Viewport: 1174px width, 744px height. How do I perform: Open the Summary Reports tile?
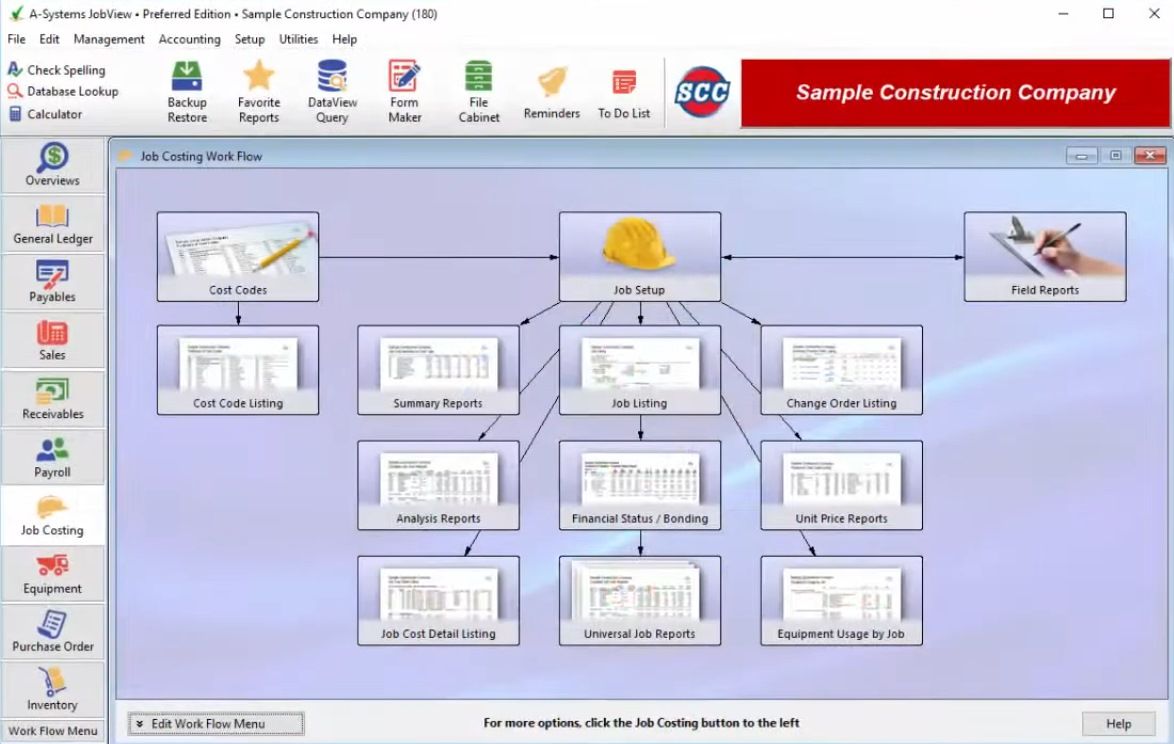click(438, 370)
